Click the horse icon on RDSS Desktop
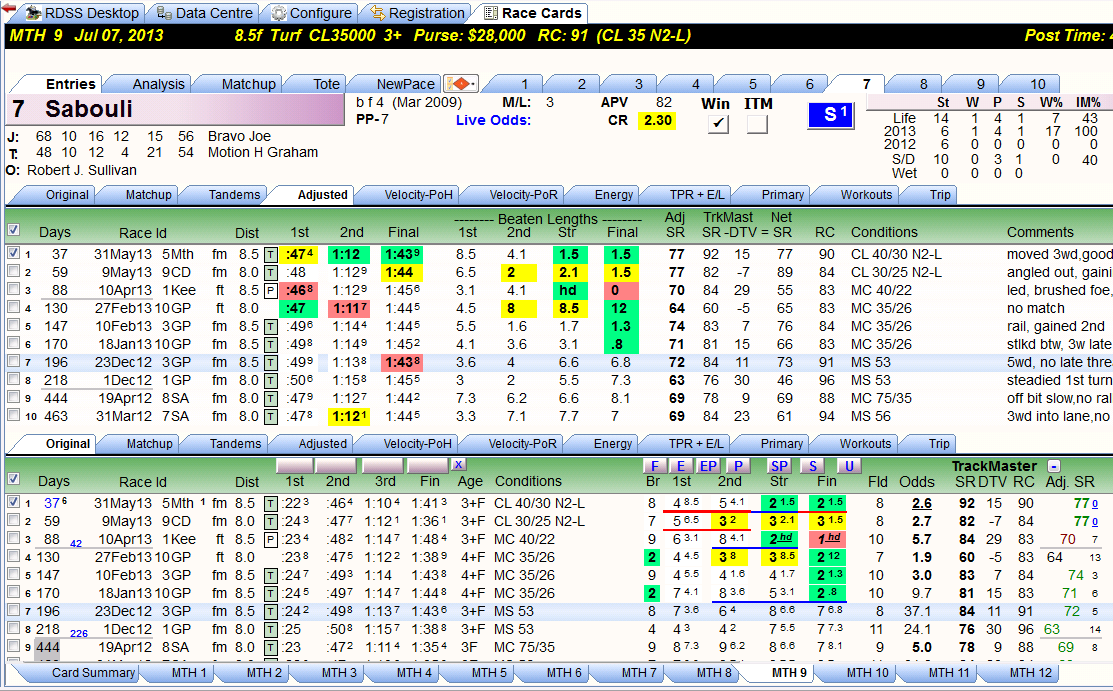 click(32, 13)
